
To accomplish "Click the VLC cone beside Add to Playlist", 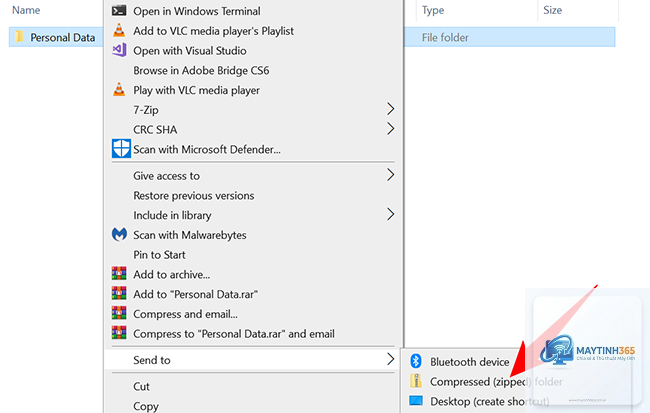I will pyautogui.click(x=119, y=30).
